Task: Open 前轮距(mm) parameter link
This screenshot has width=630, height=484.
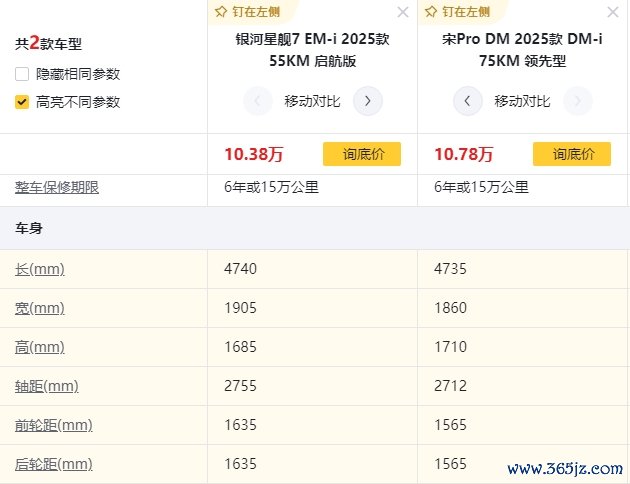Action: coord(53,425)
